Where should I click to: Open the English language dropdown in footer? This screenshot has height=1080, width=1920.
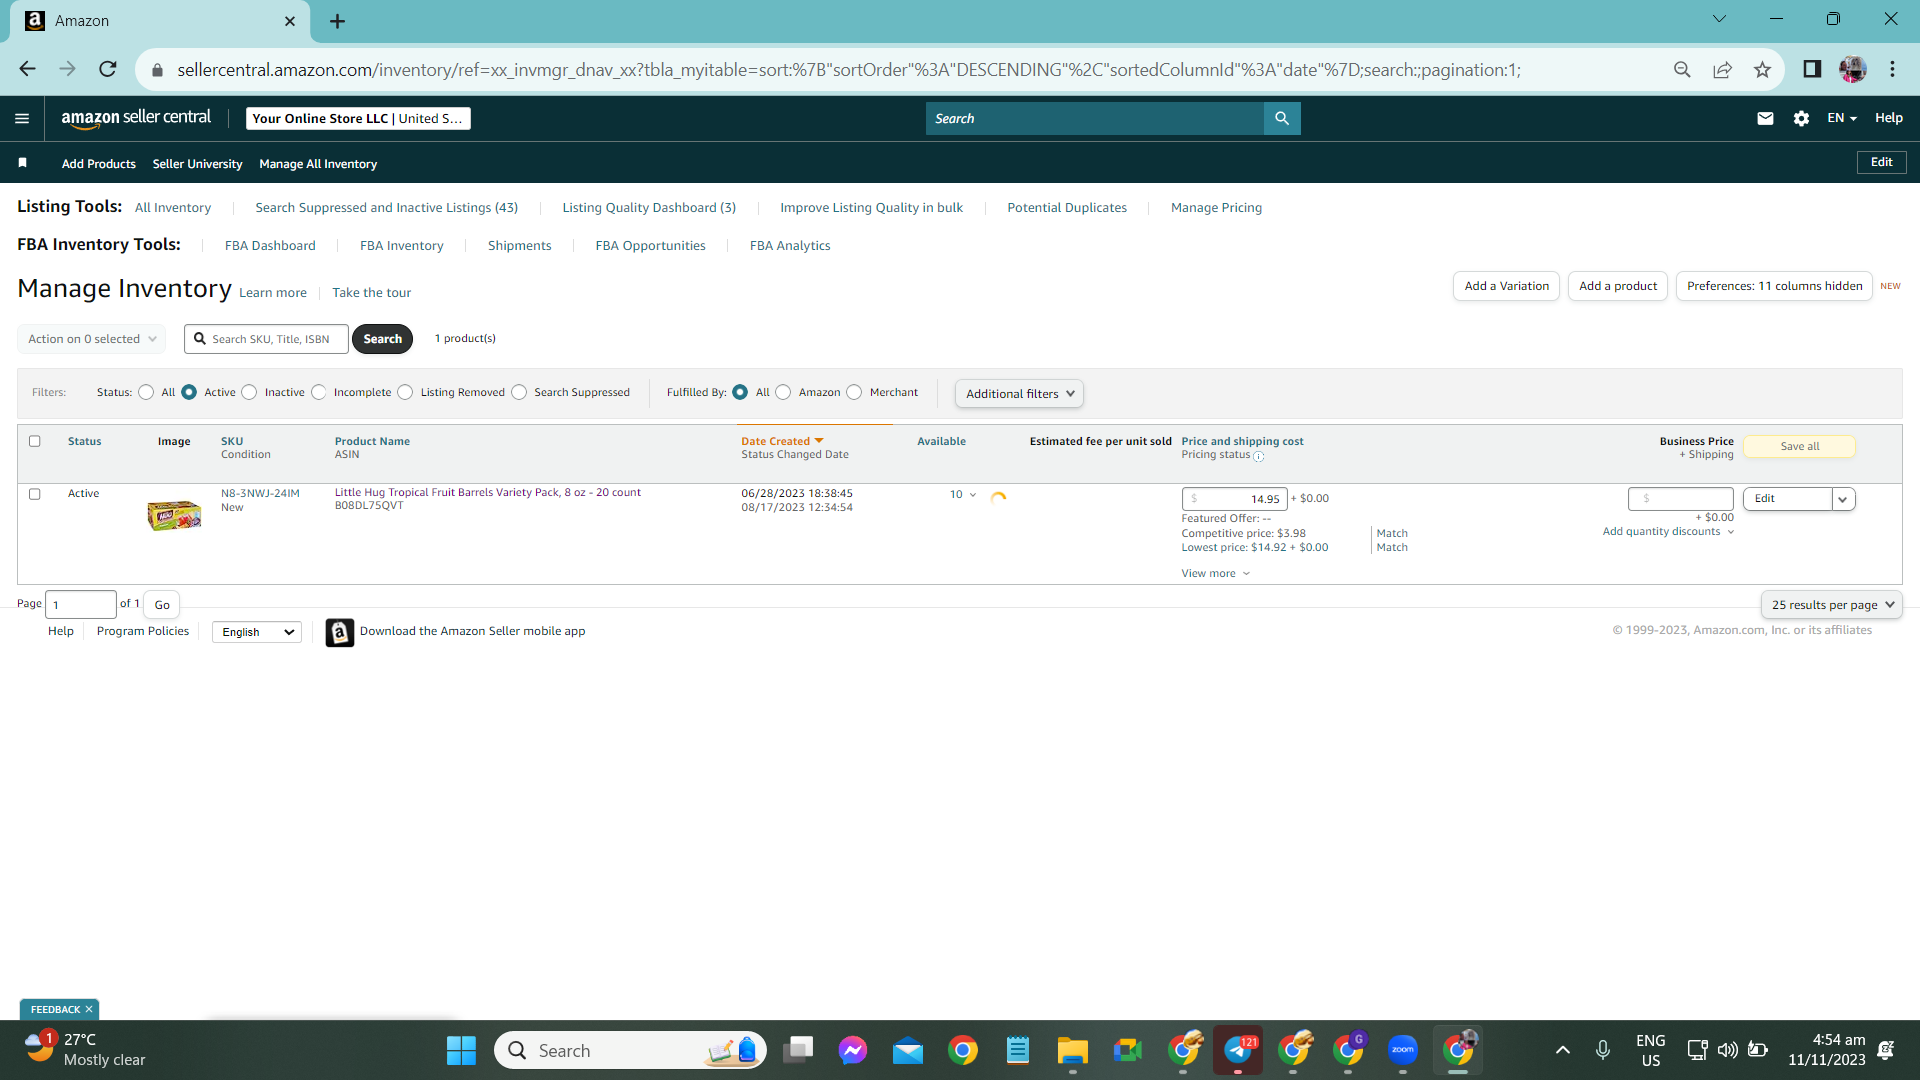tap(257, 632)
